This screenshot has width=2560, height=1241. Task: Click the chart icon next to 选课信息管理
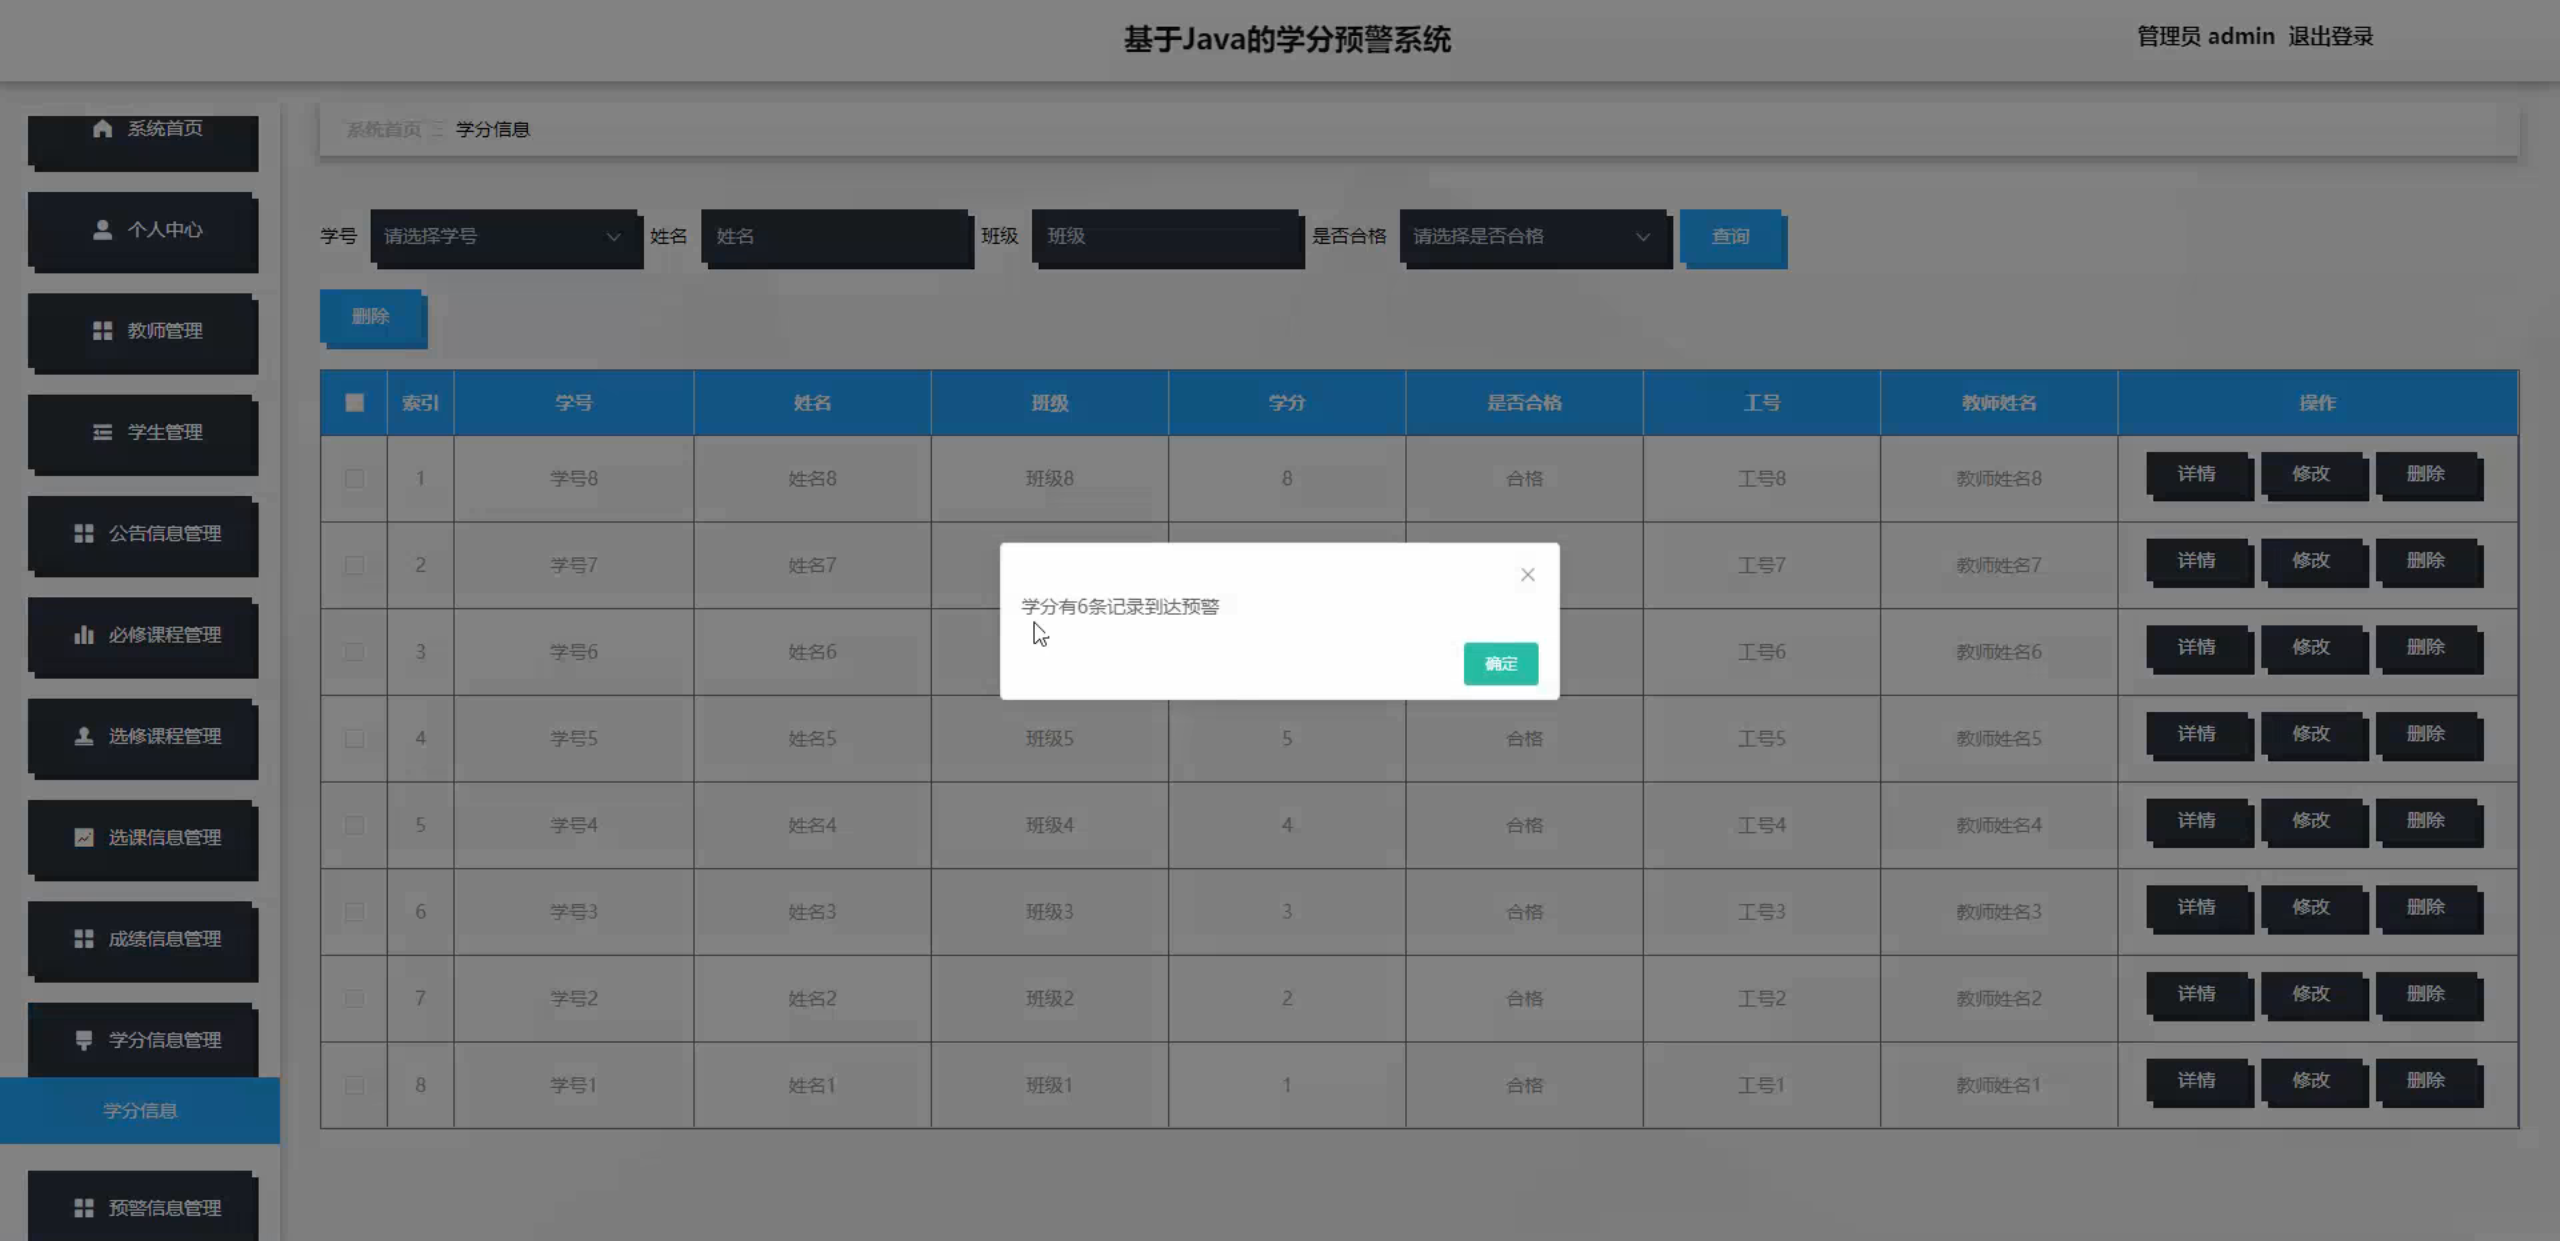84,837
